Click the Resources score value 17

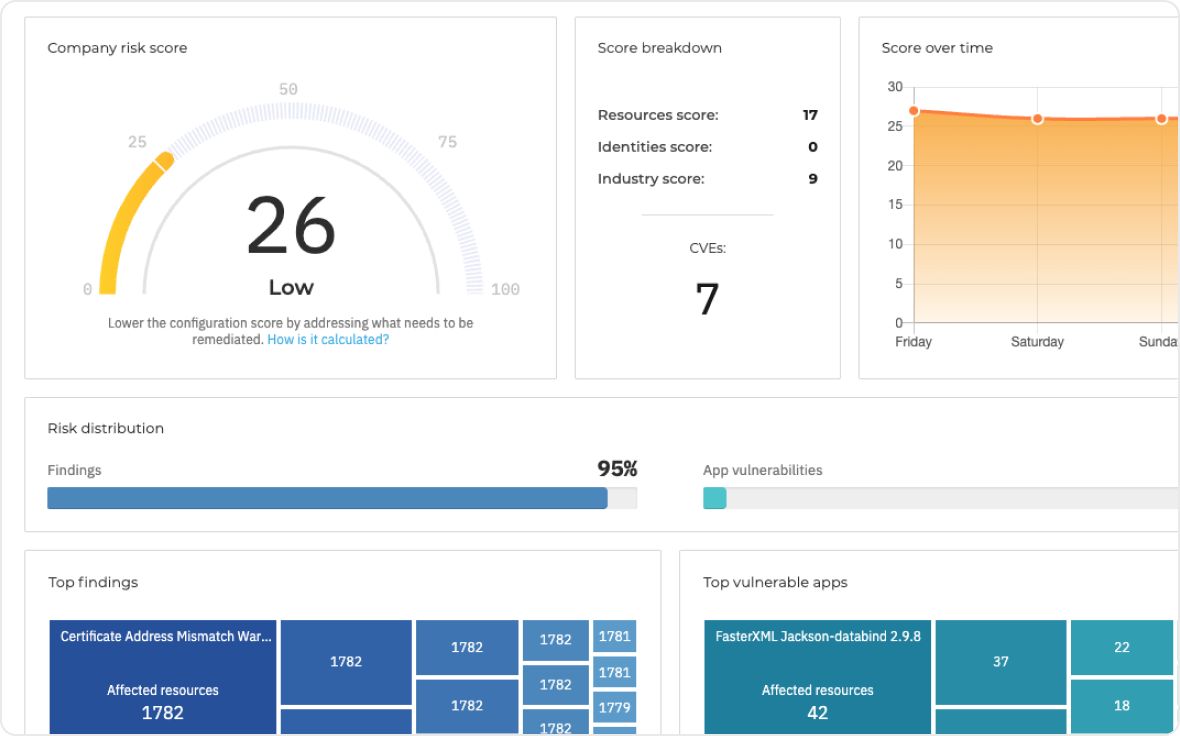(812, 114)
